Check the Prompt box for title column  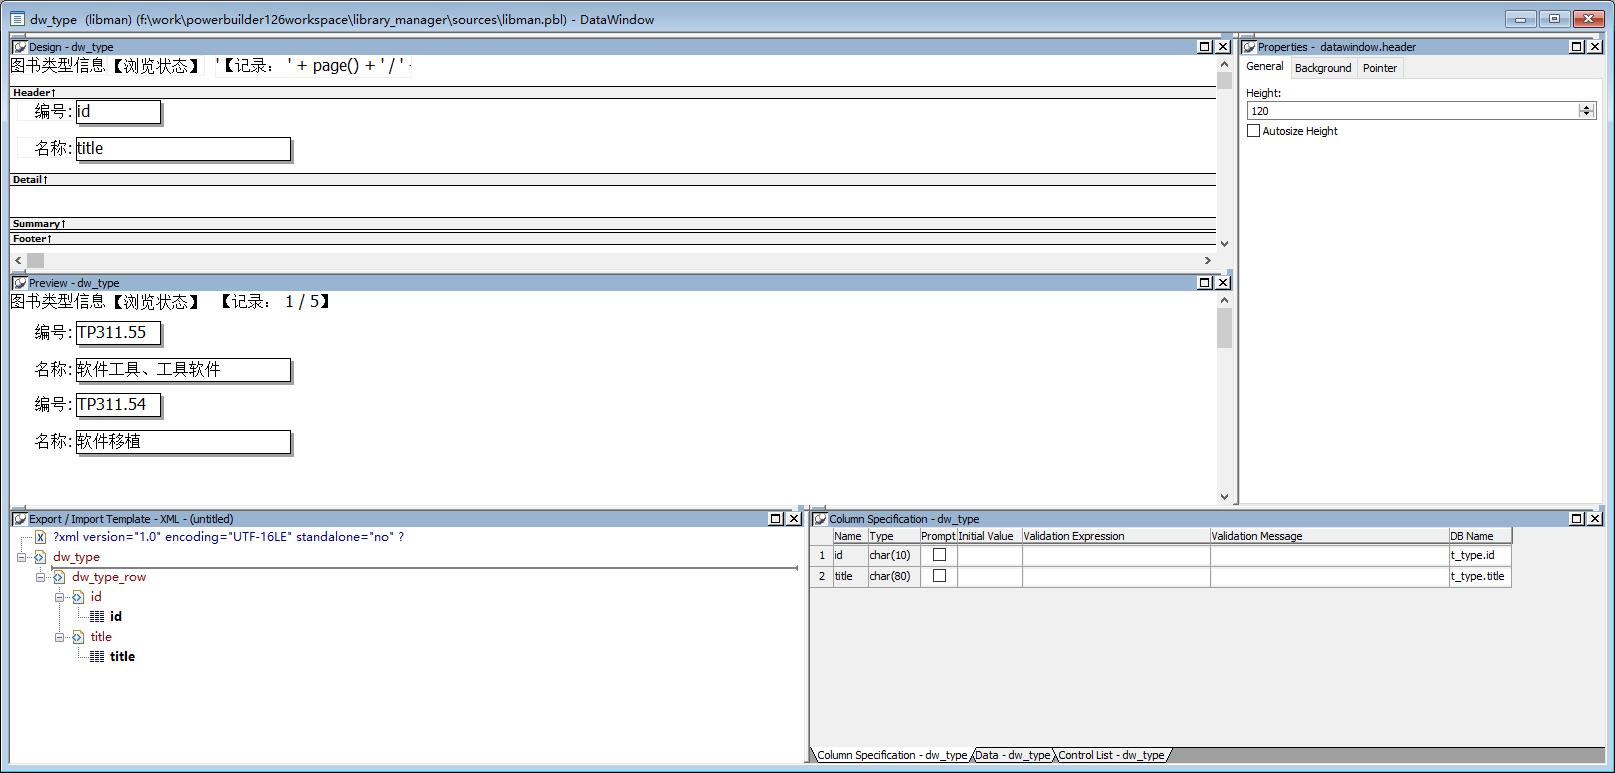[939, 576]
